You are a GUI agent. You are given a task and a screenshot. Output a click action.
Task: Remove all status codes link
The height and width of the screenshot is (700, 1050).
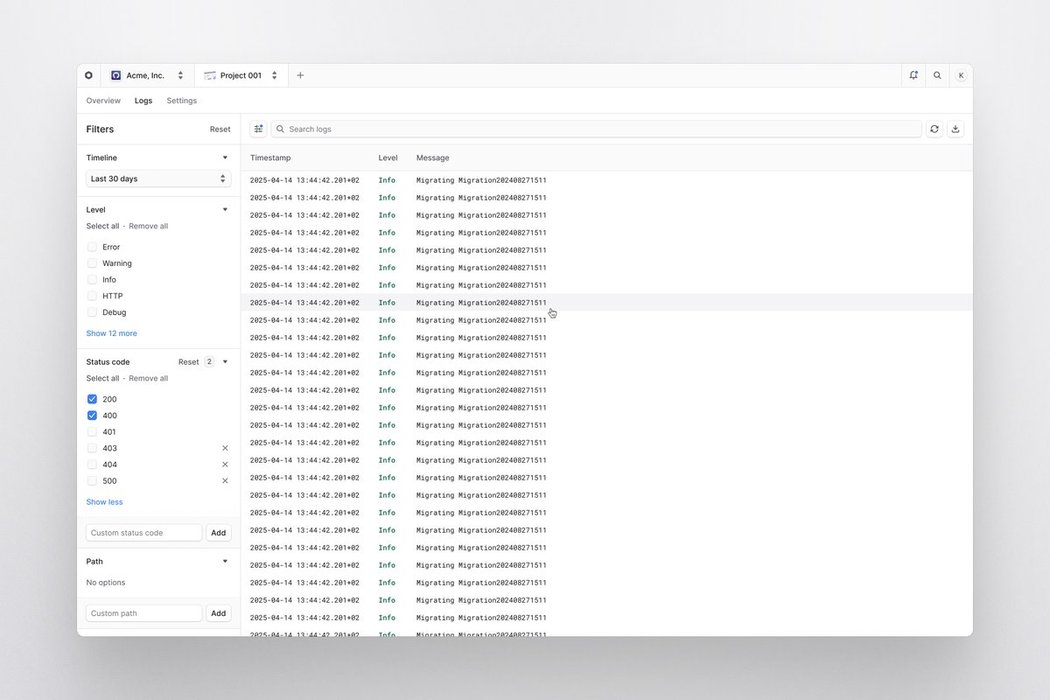pyautogui.click(x=148, y=378)
